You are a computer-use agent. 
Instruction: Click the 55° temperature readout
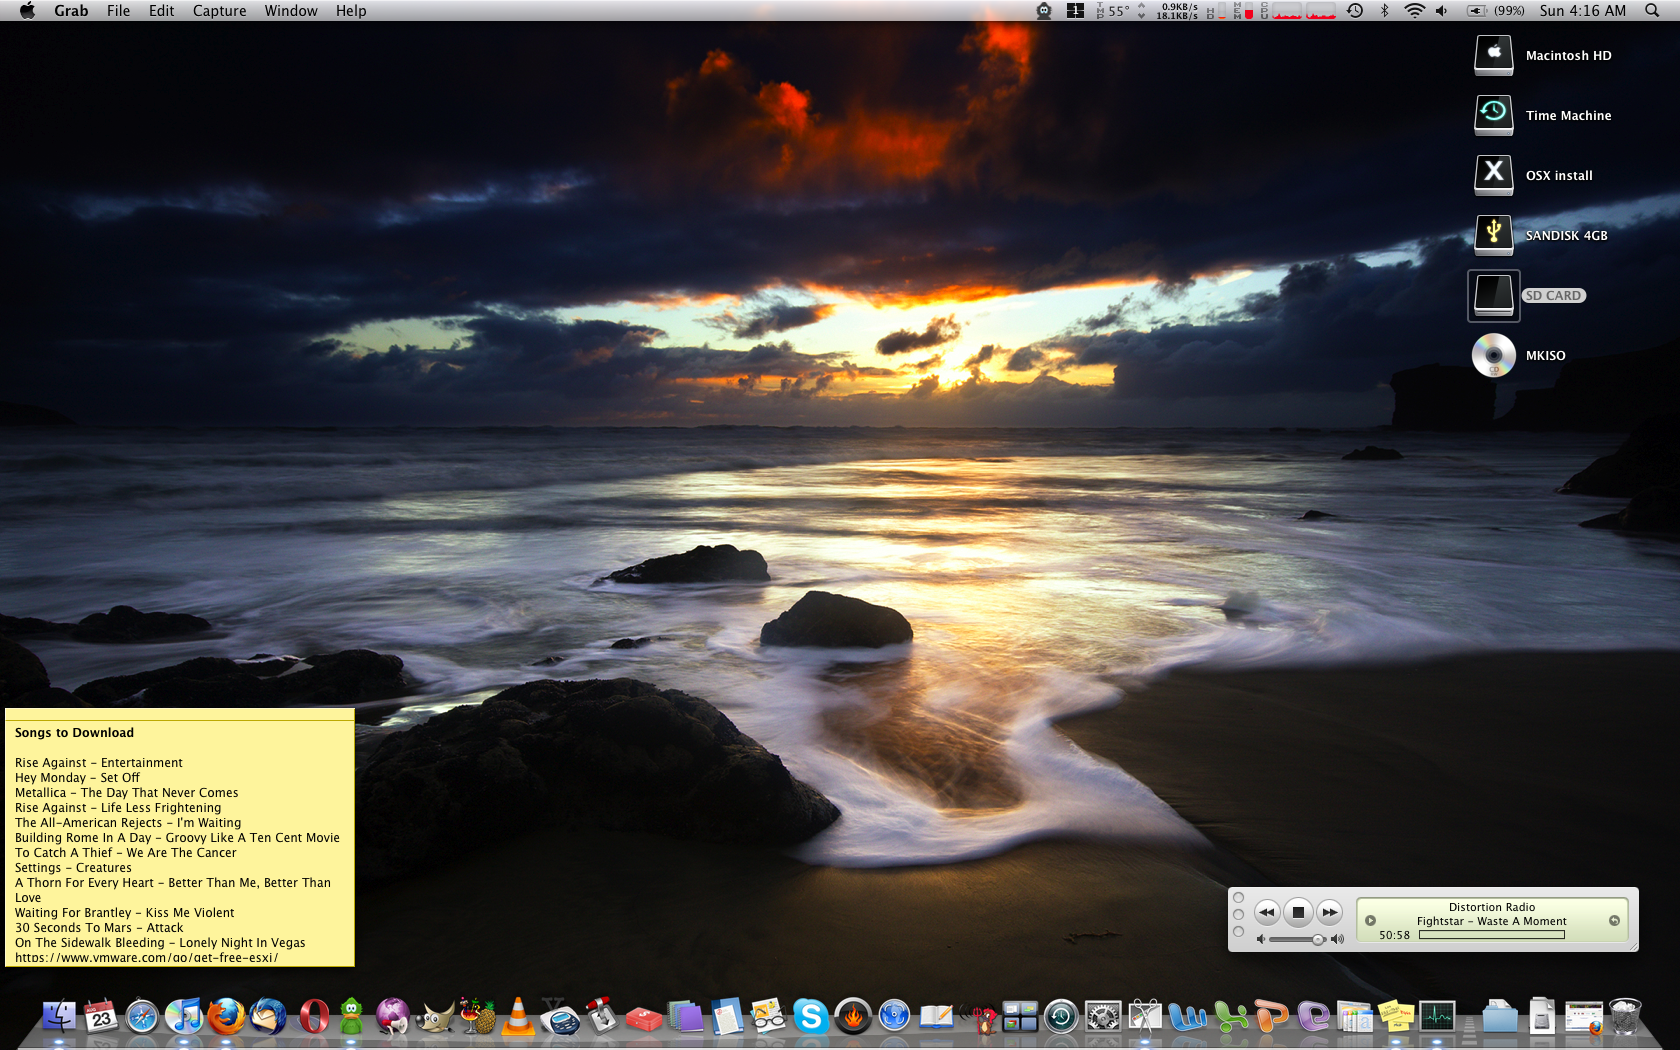1118,11
